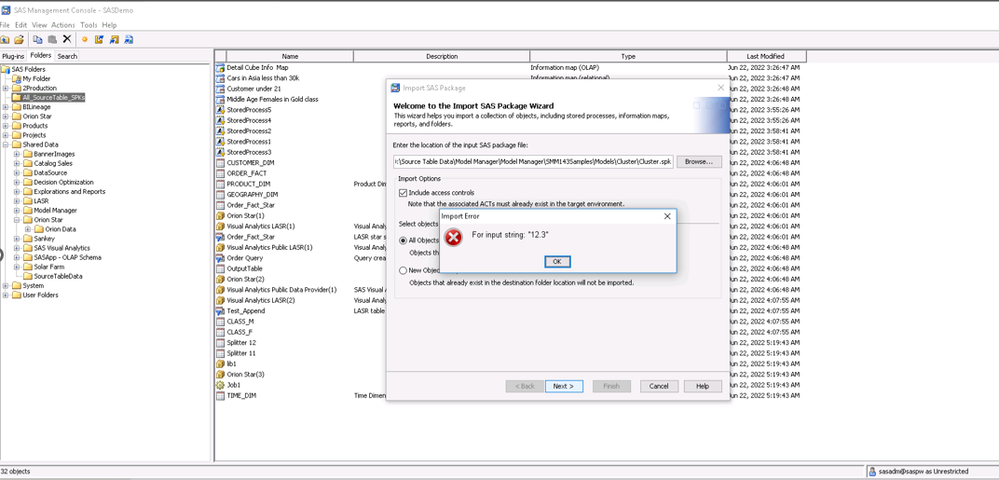The width and height of the screenshot is (999, 480).
Task: Click the black X Delete toolbar icon
Action: pyautogui.click(x=67, y=40)
